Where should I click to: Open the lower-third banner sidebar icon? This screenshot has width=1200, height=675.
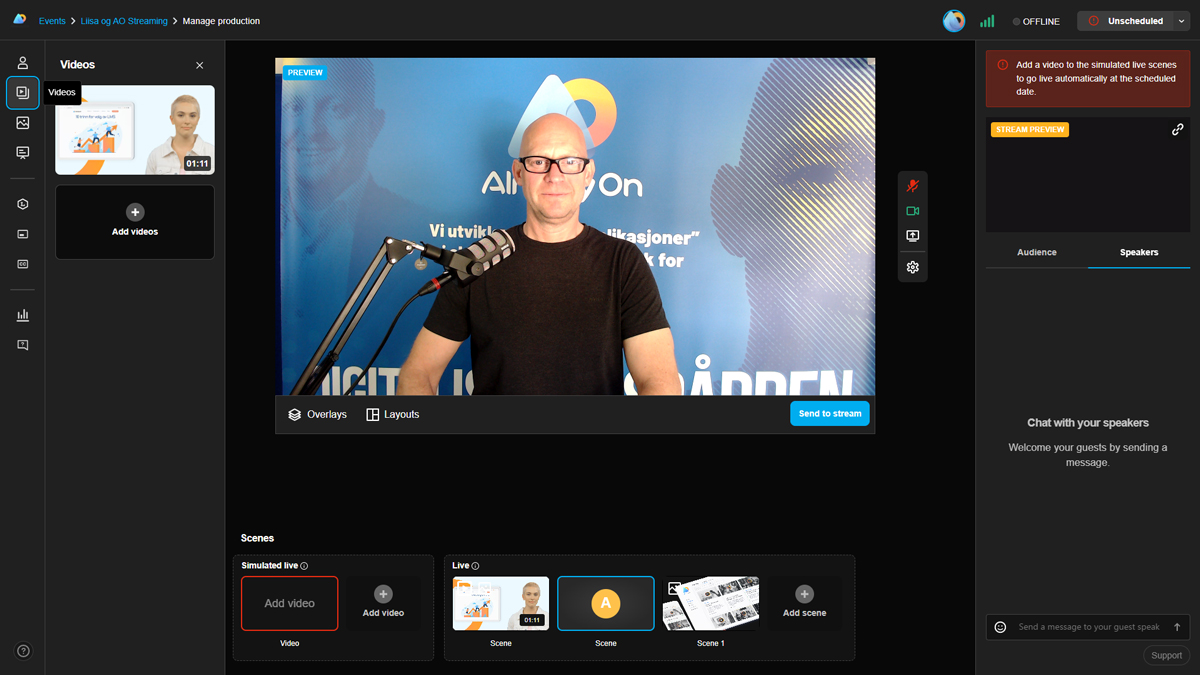[x=23, y=234]
